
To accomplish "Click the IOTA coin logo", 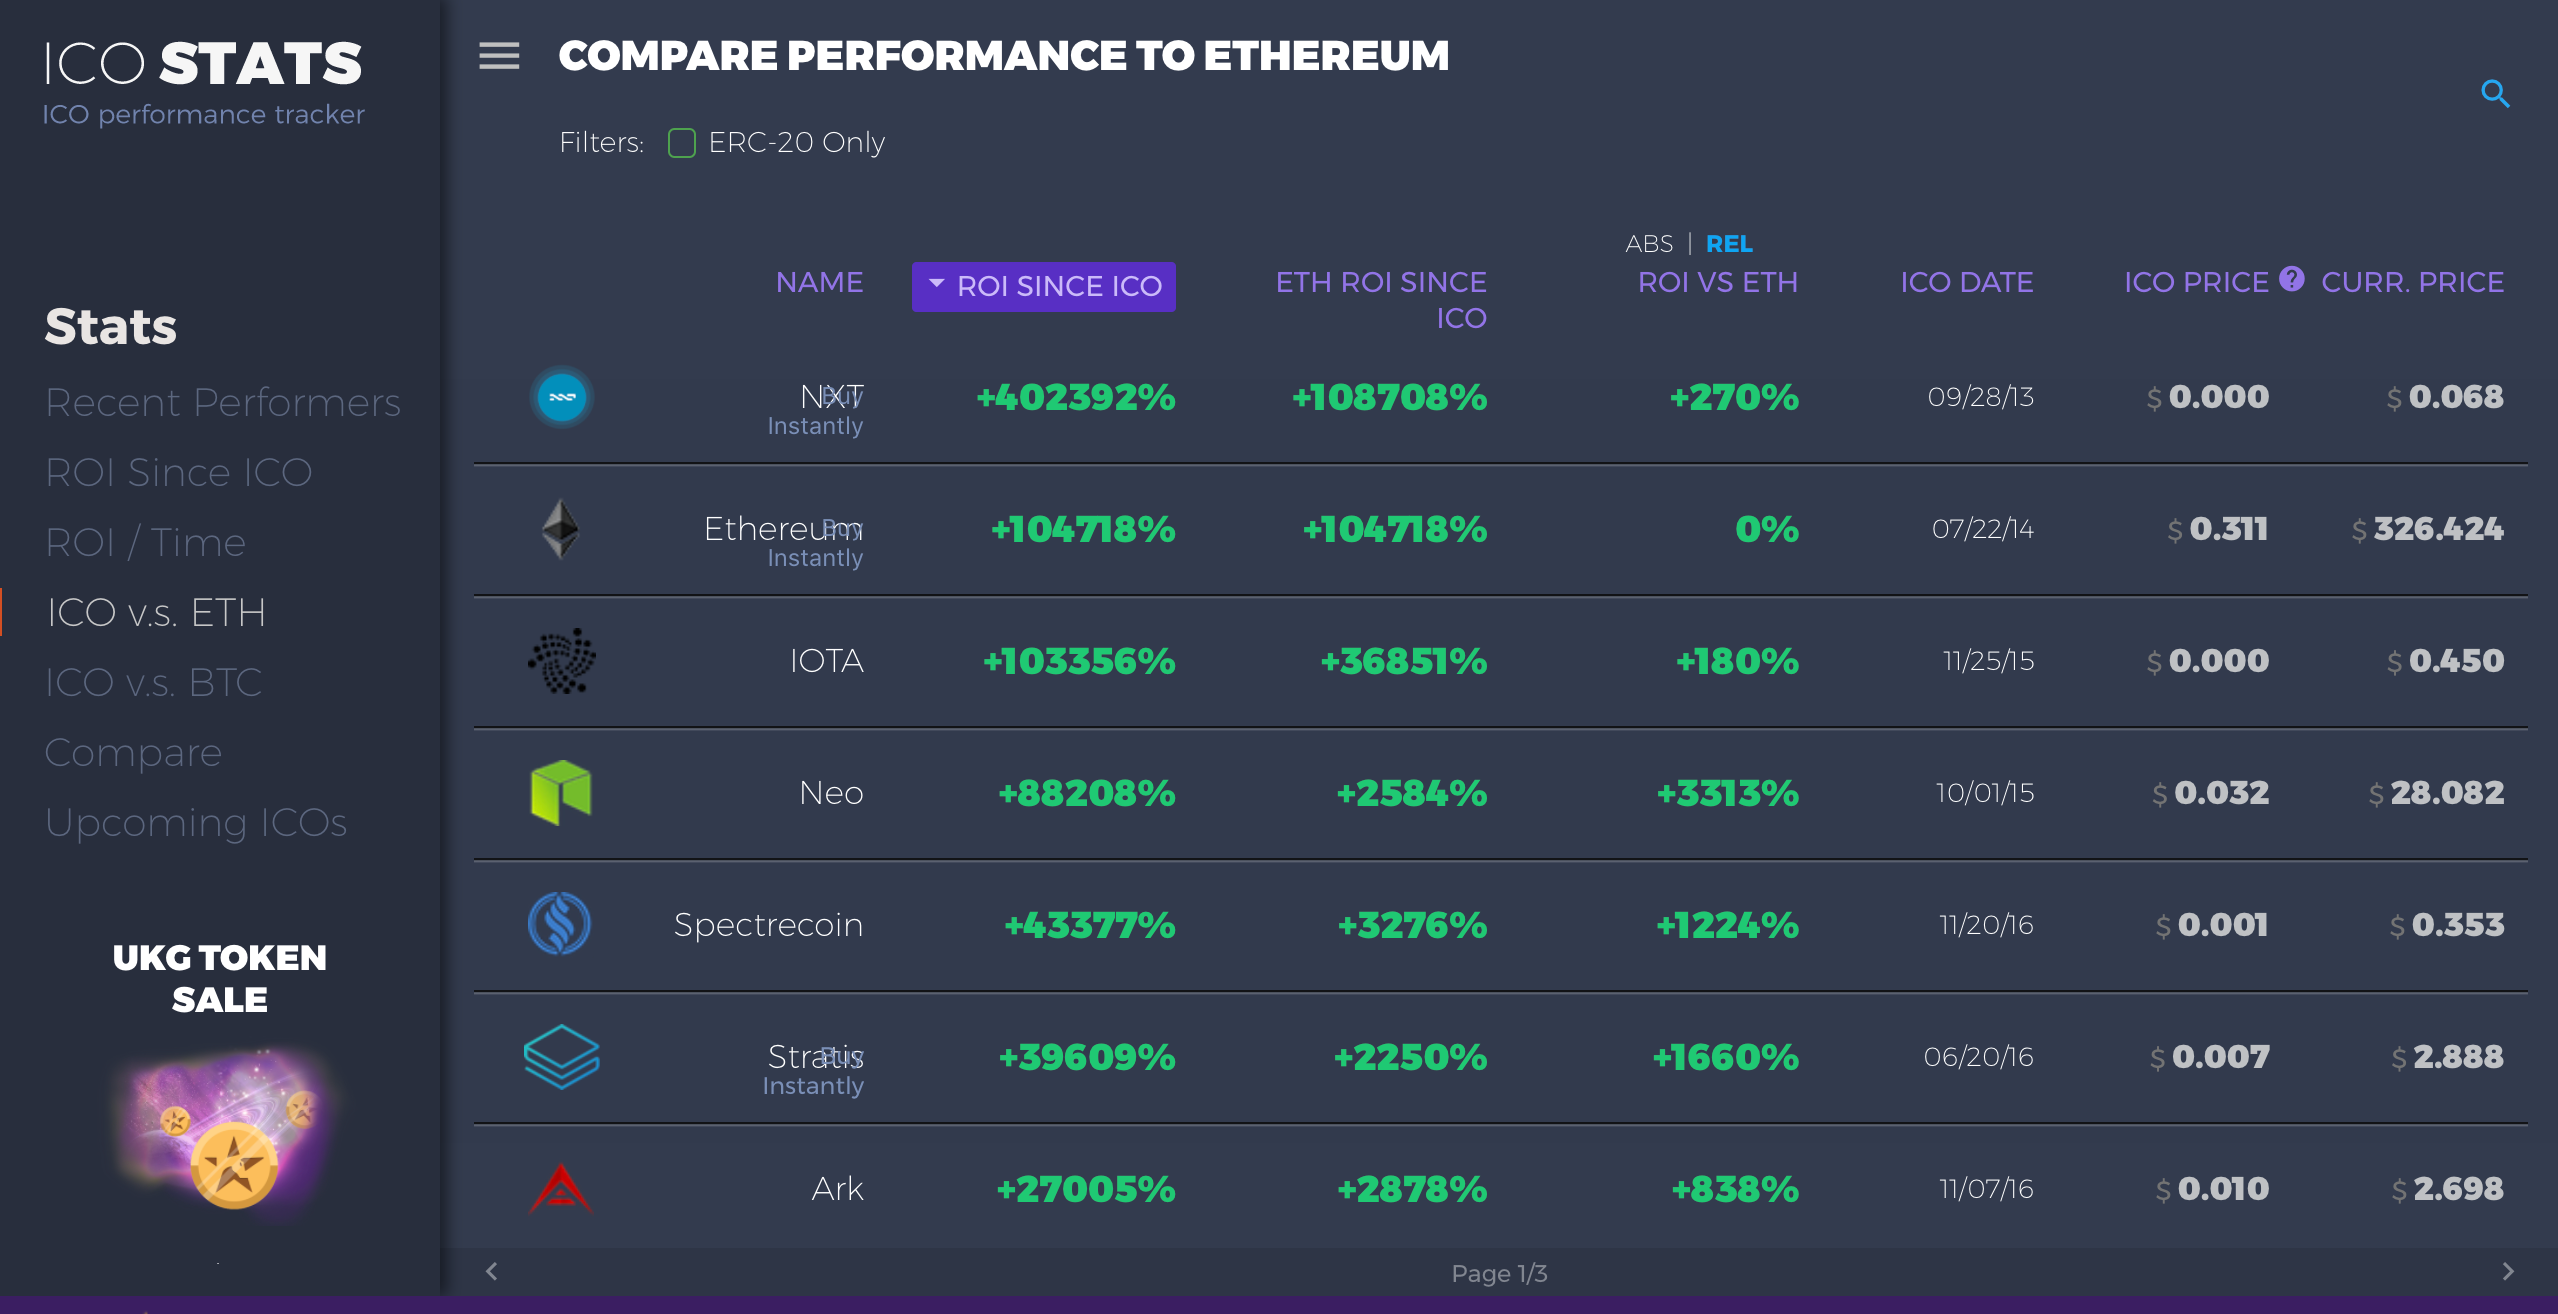I will point(561,661).
